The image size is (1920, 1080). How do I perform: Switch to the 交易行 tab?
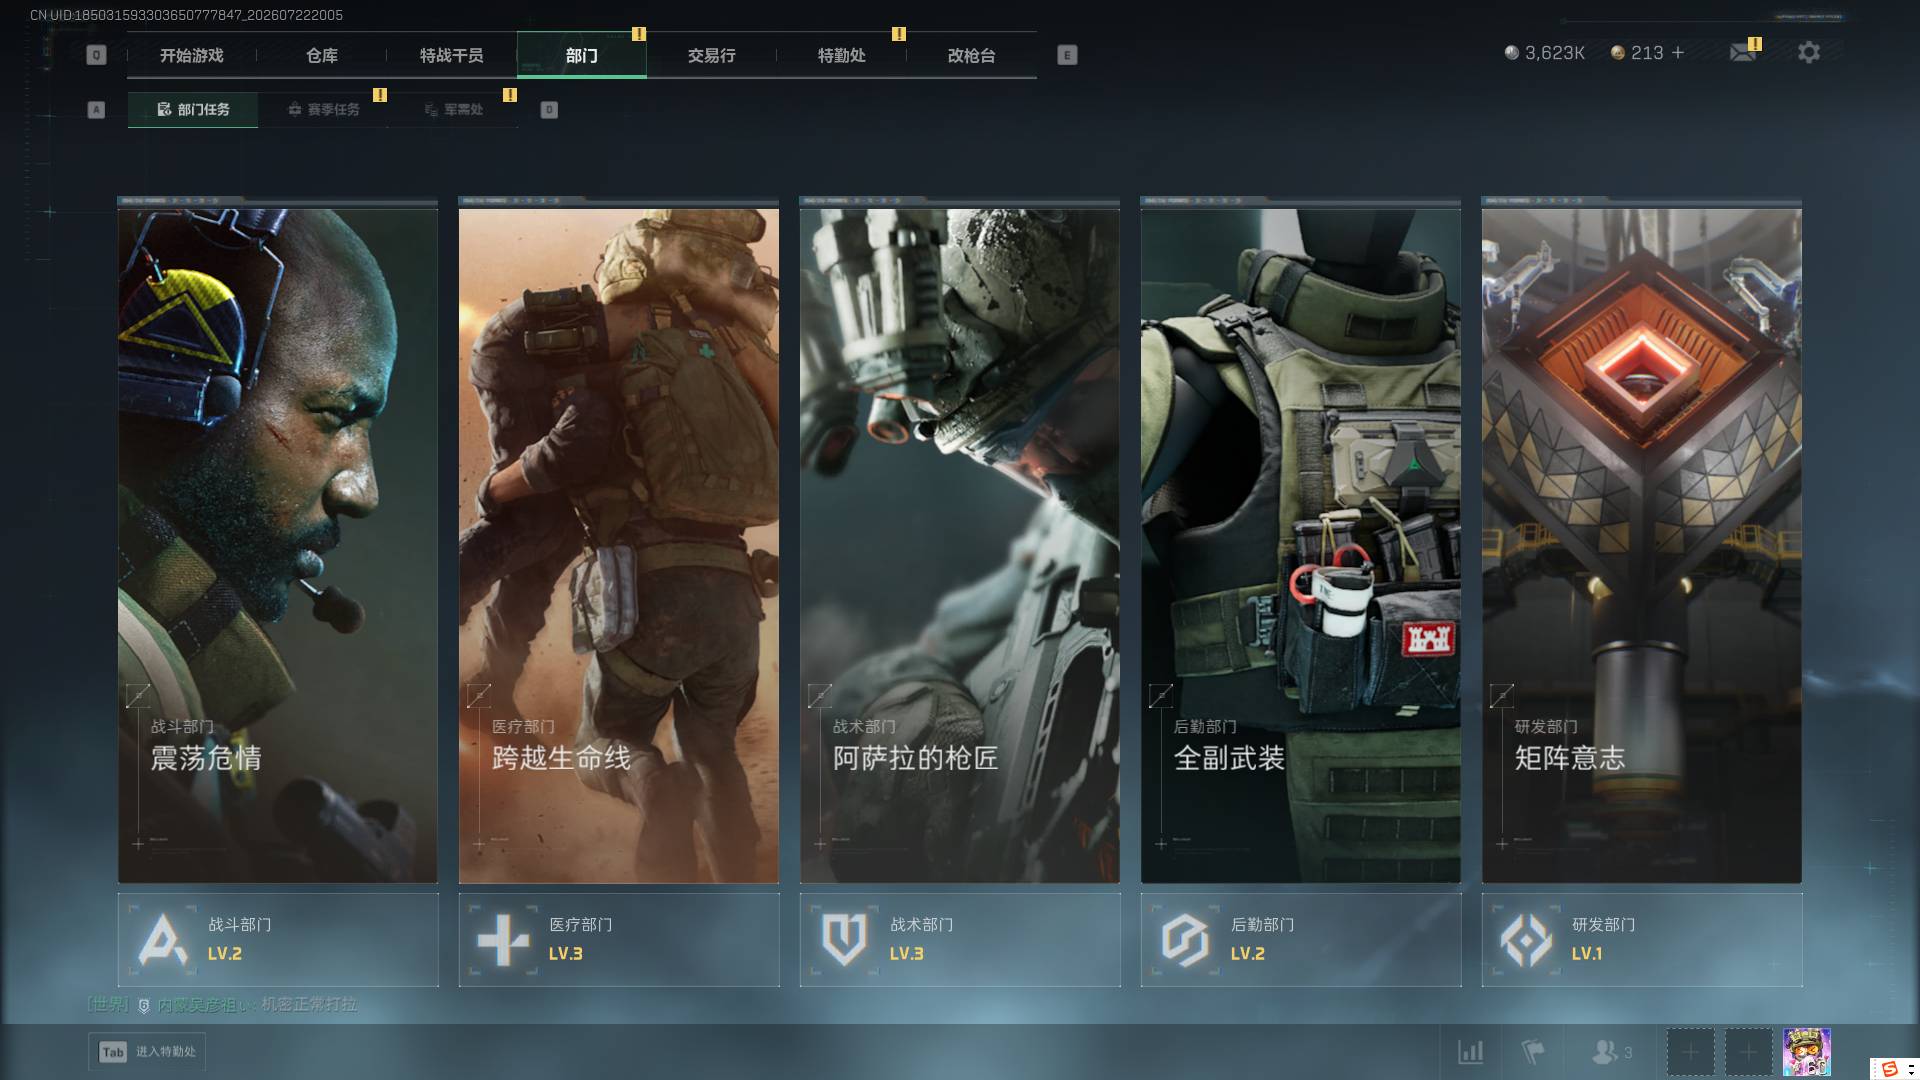click(x=711, y=55)
